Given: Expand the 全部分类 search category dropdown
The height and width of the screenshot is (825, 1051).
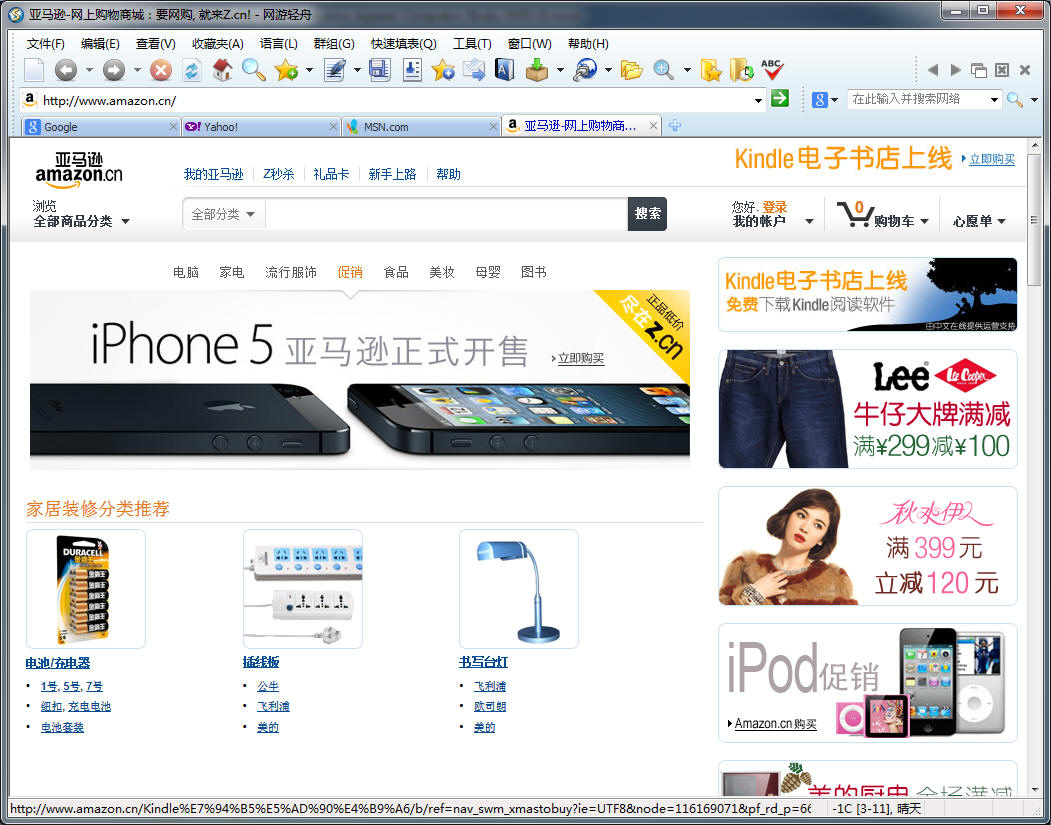Looking at the screenshot, I should click(224, 214).
